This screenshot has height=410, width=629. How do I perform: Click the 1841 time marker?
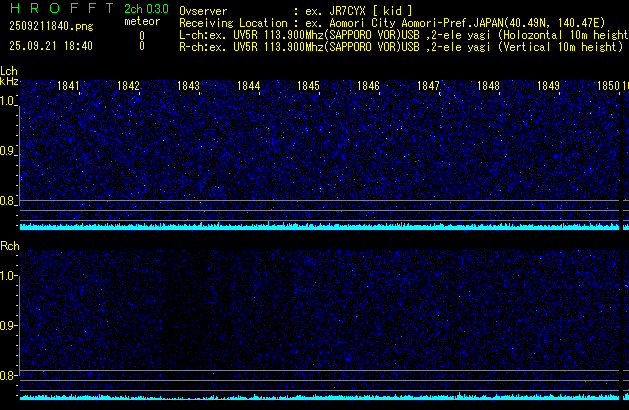click(x=69, y=87)
